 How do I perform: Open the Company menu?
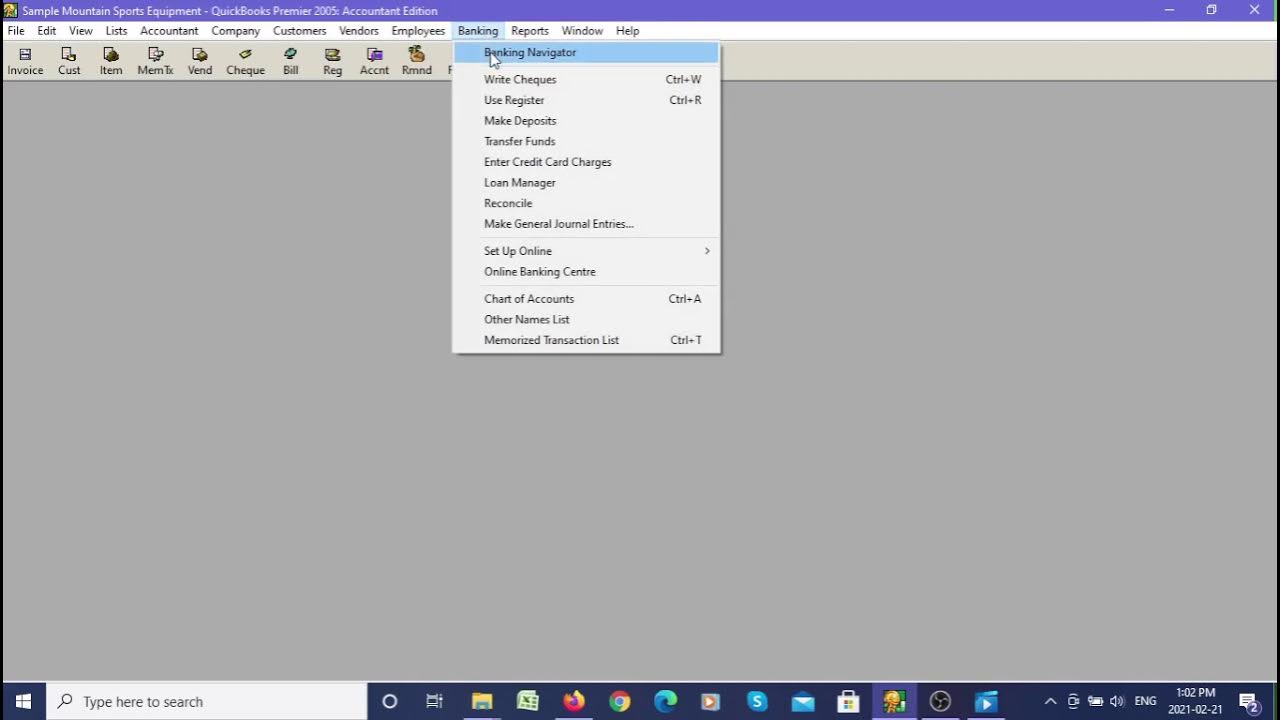pos(236,31)
